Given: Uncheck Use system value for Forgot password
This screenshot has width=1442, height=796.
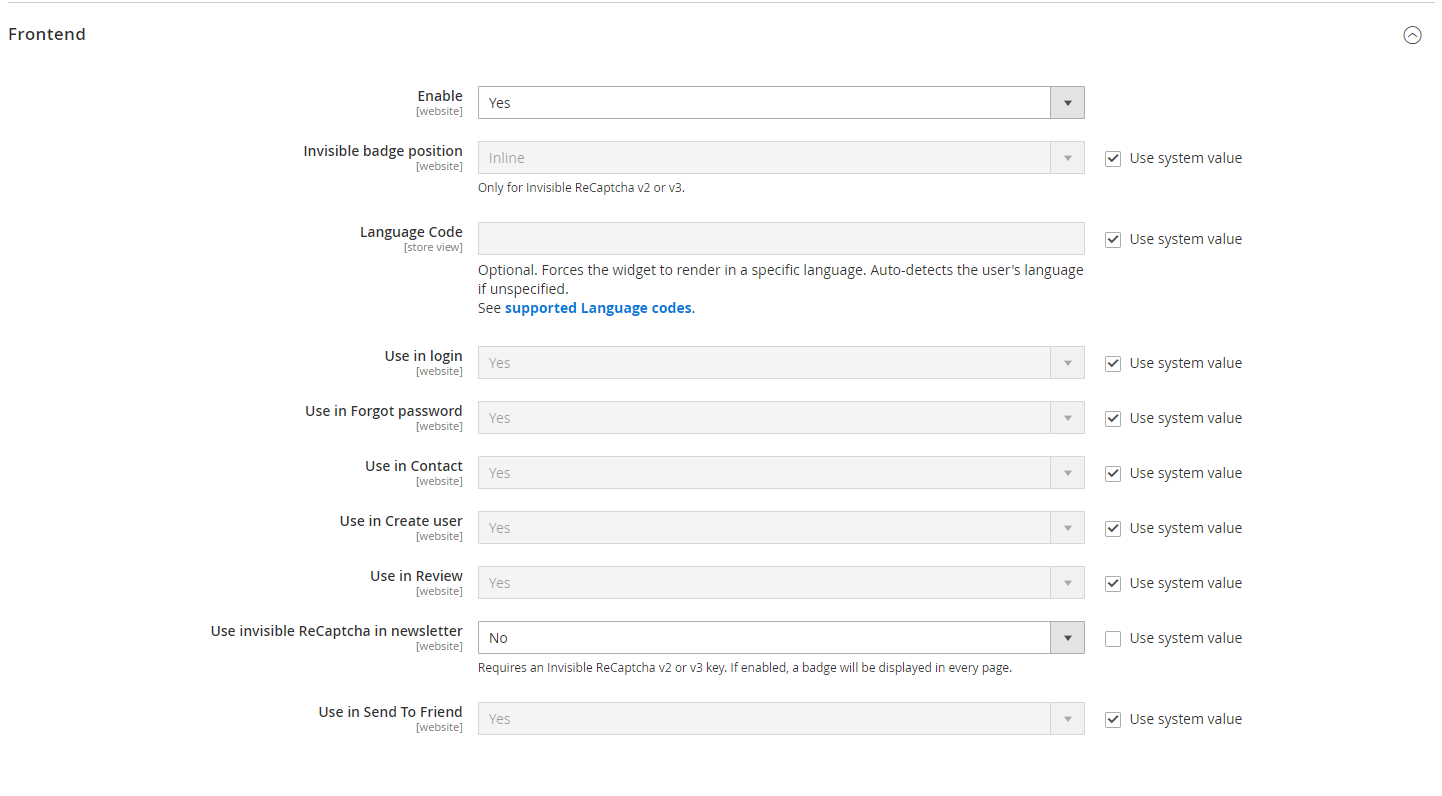Looking at the screenshot, I should click(x=1113, y=418).
